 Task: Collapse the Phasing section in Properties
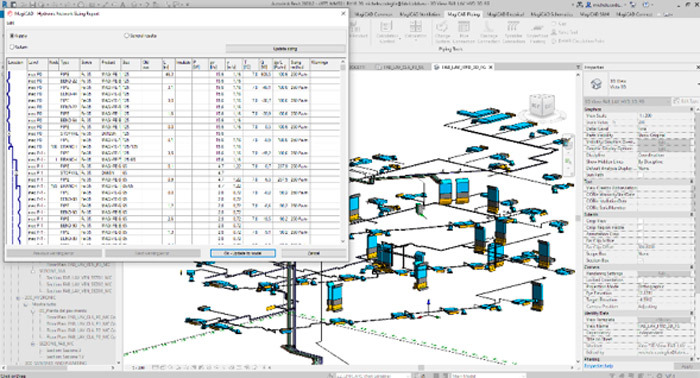pos(693,359)
